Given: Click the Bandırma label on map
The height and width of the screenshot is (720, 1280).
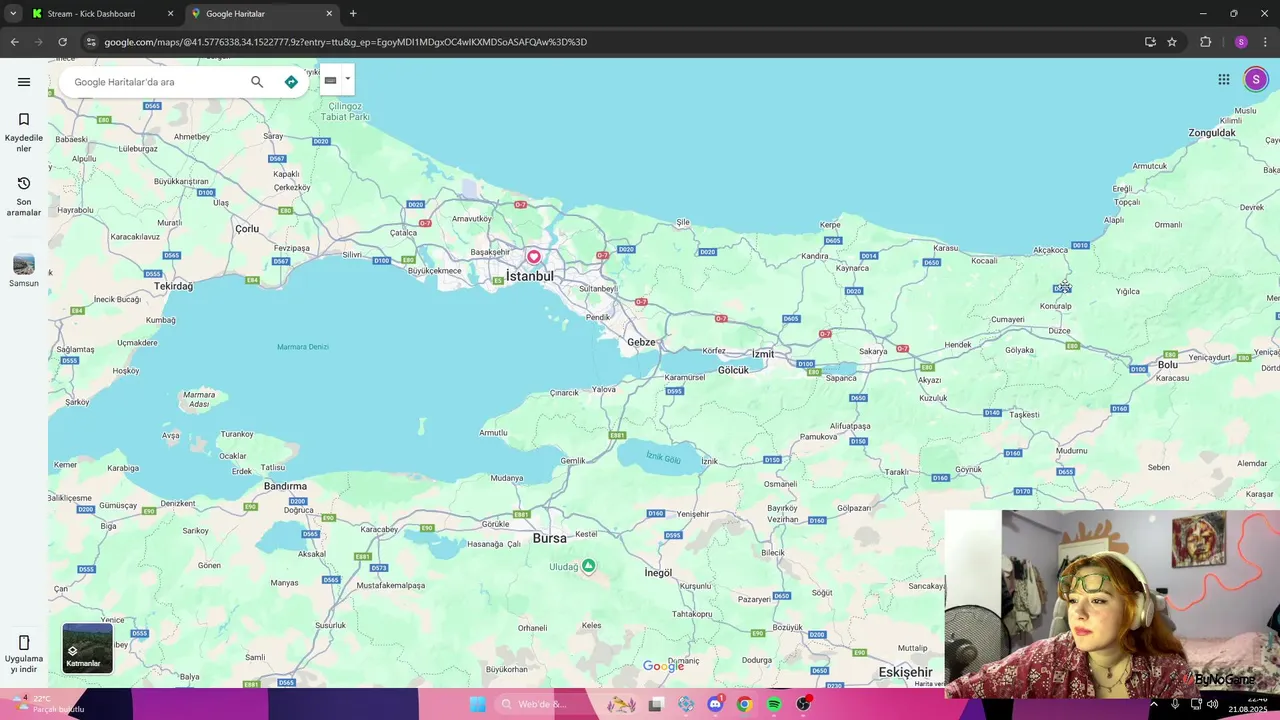Looking at the screenshot, I should coord(285,486).
